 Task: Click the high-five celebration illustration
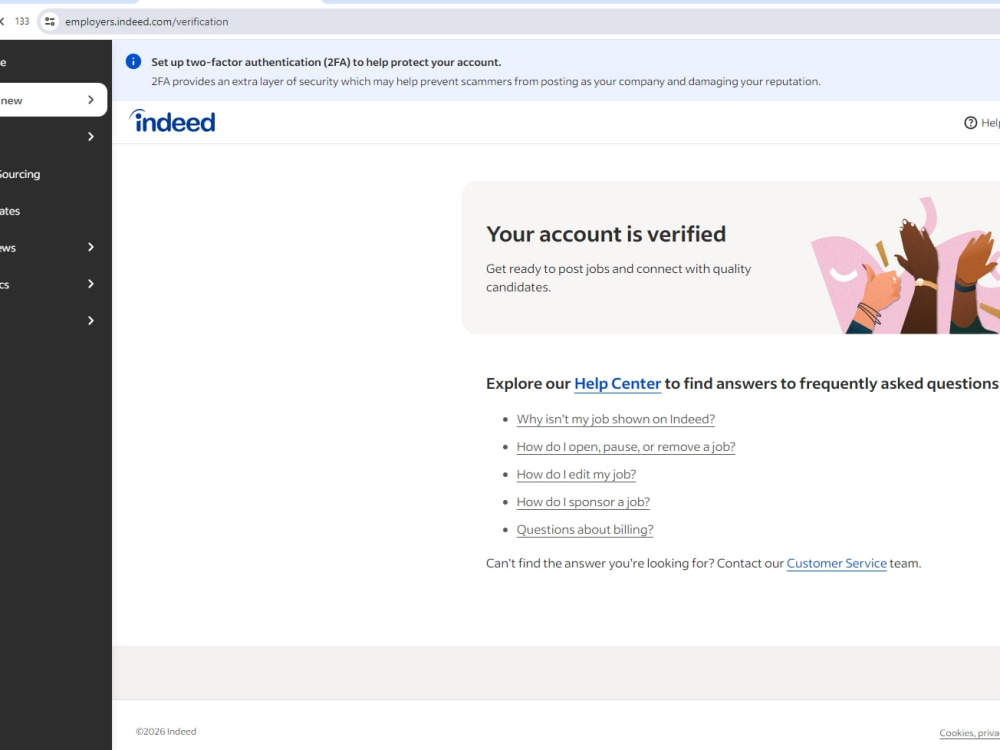904,265
